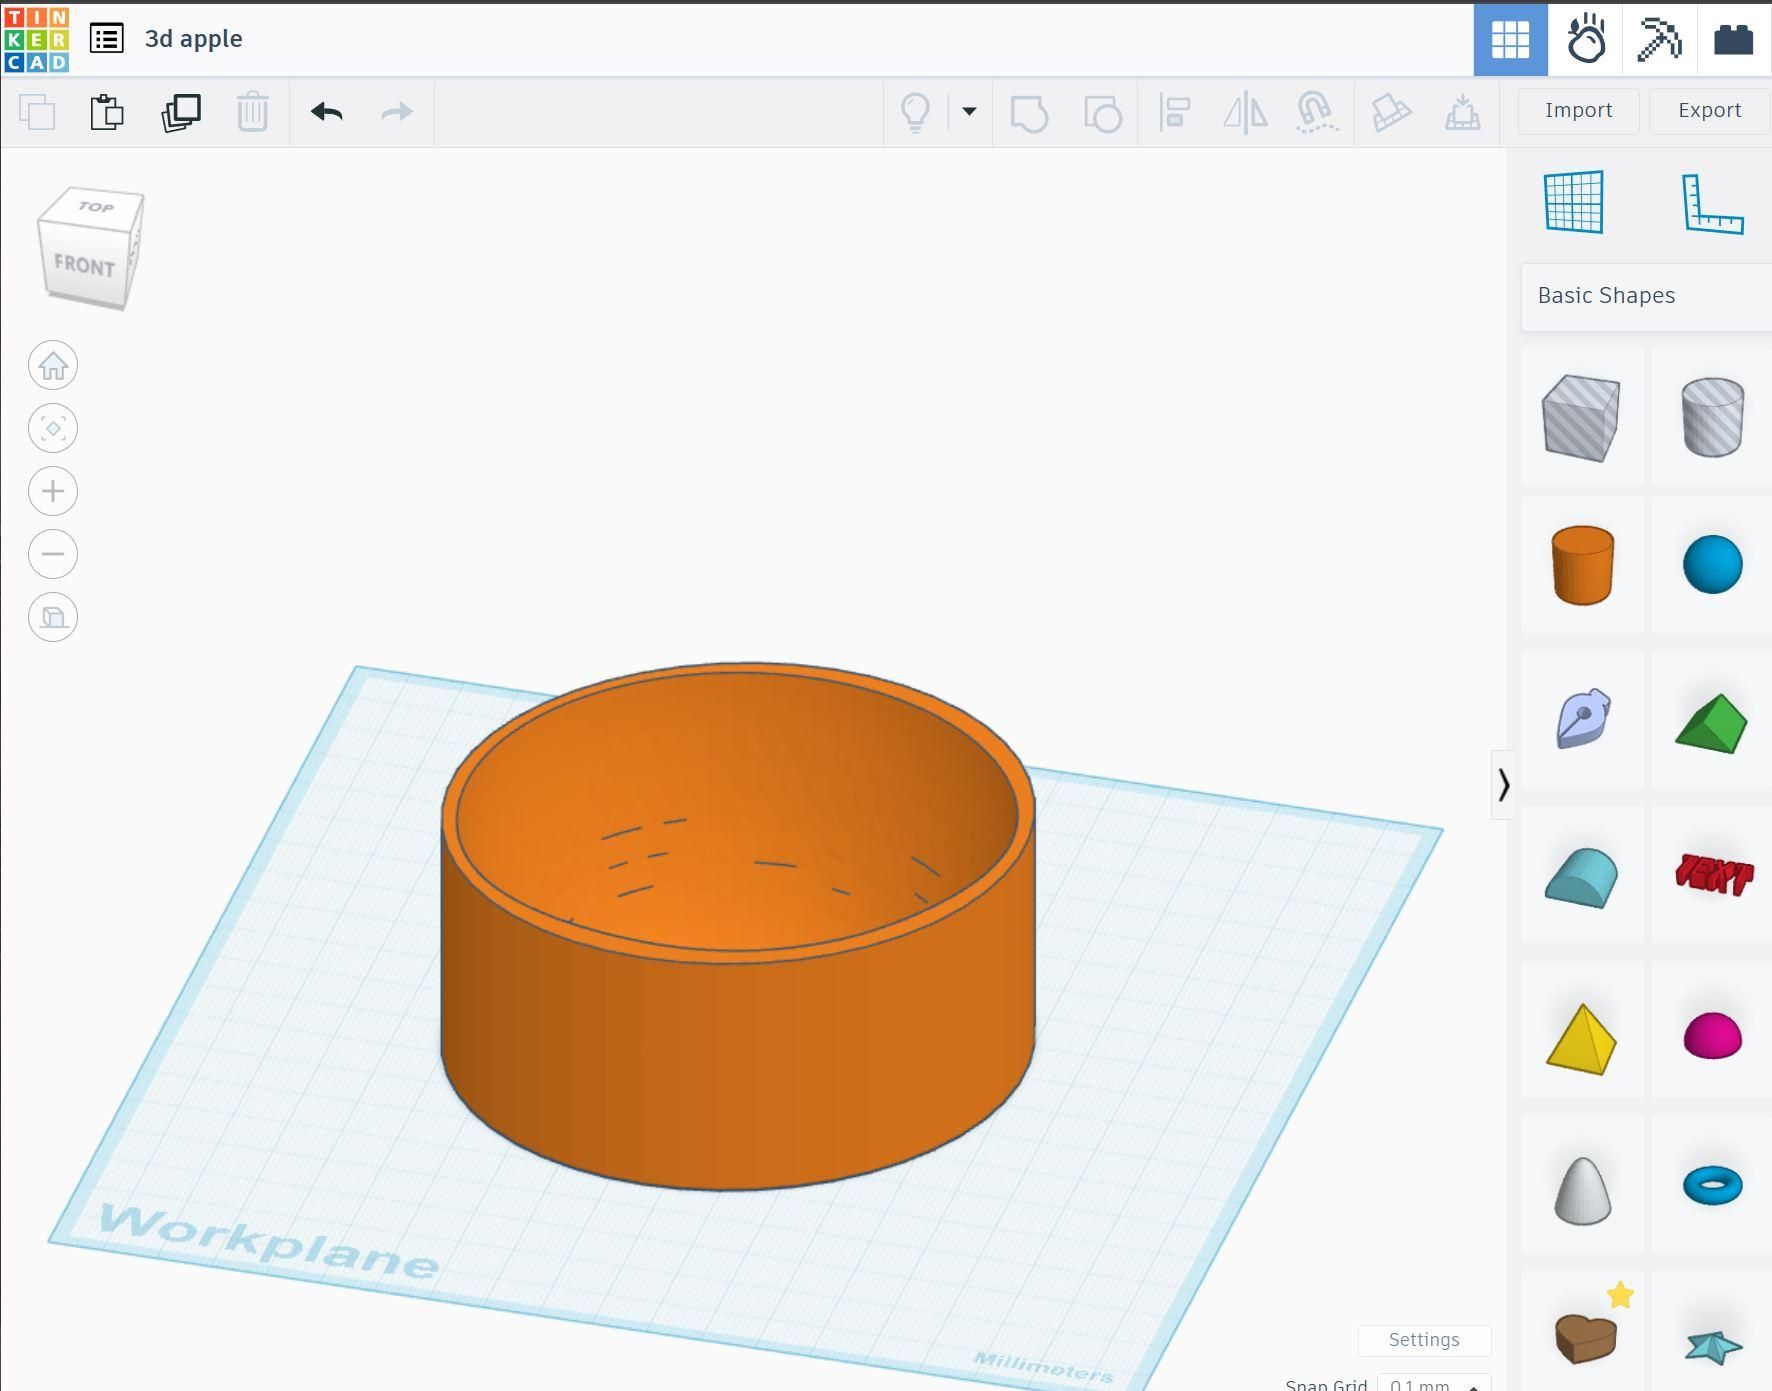Click the Zoom out minus button
The width and height of the screenshot is (1772, 1391).
53,554
